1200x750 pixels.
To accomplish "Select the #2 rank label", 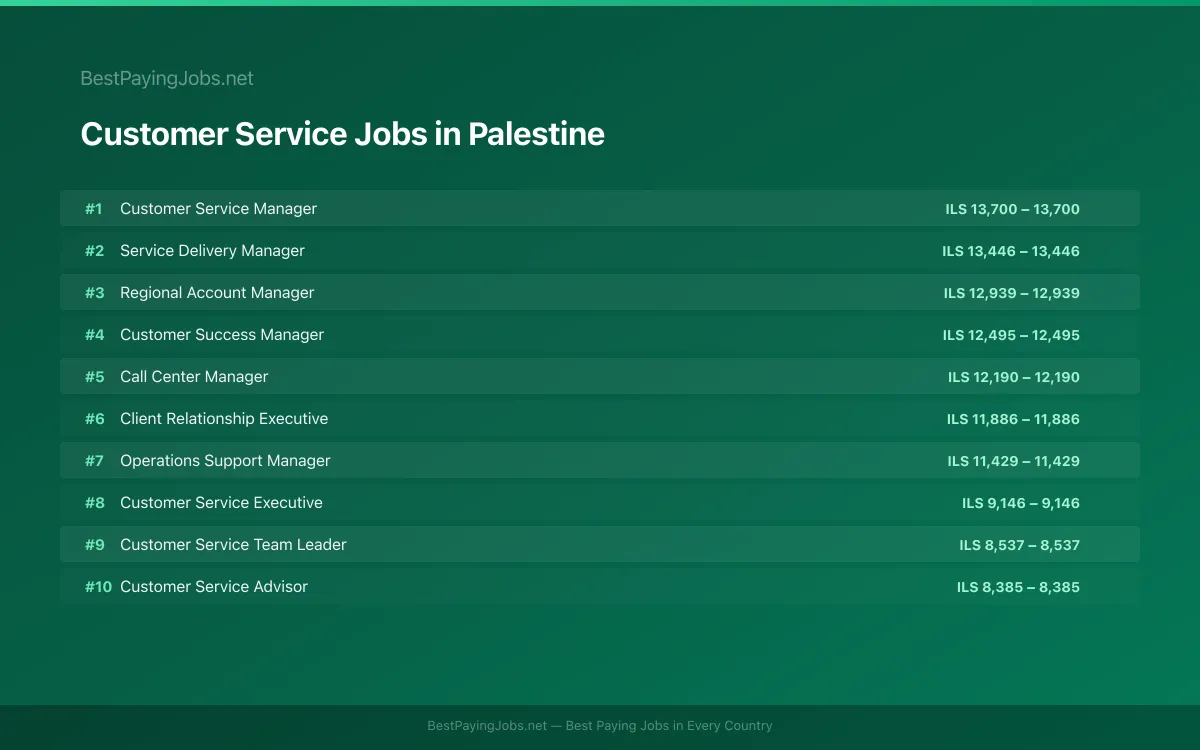I will pyautogui.click(x=94, y=251).
